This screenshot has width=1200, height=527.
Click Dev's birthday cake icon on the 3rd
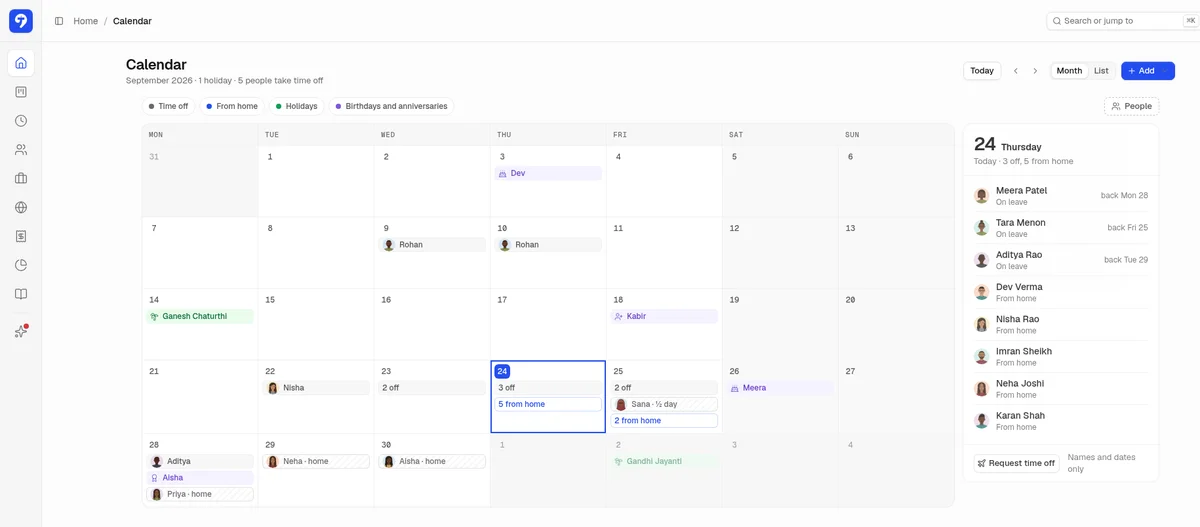pos(503,174)
